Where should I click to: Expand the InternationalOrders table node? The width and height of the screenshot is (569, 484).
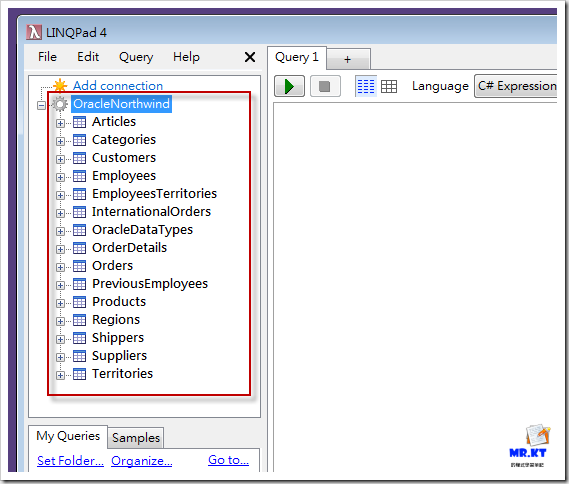click(x=61, y=213)
